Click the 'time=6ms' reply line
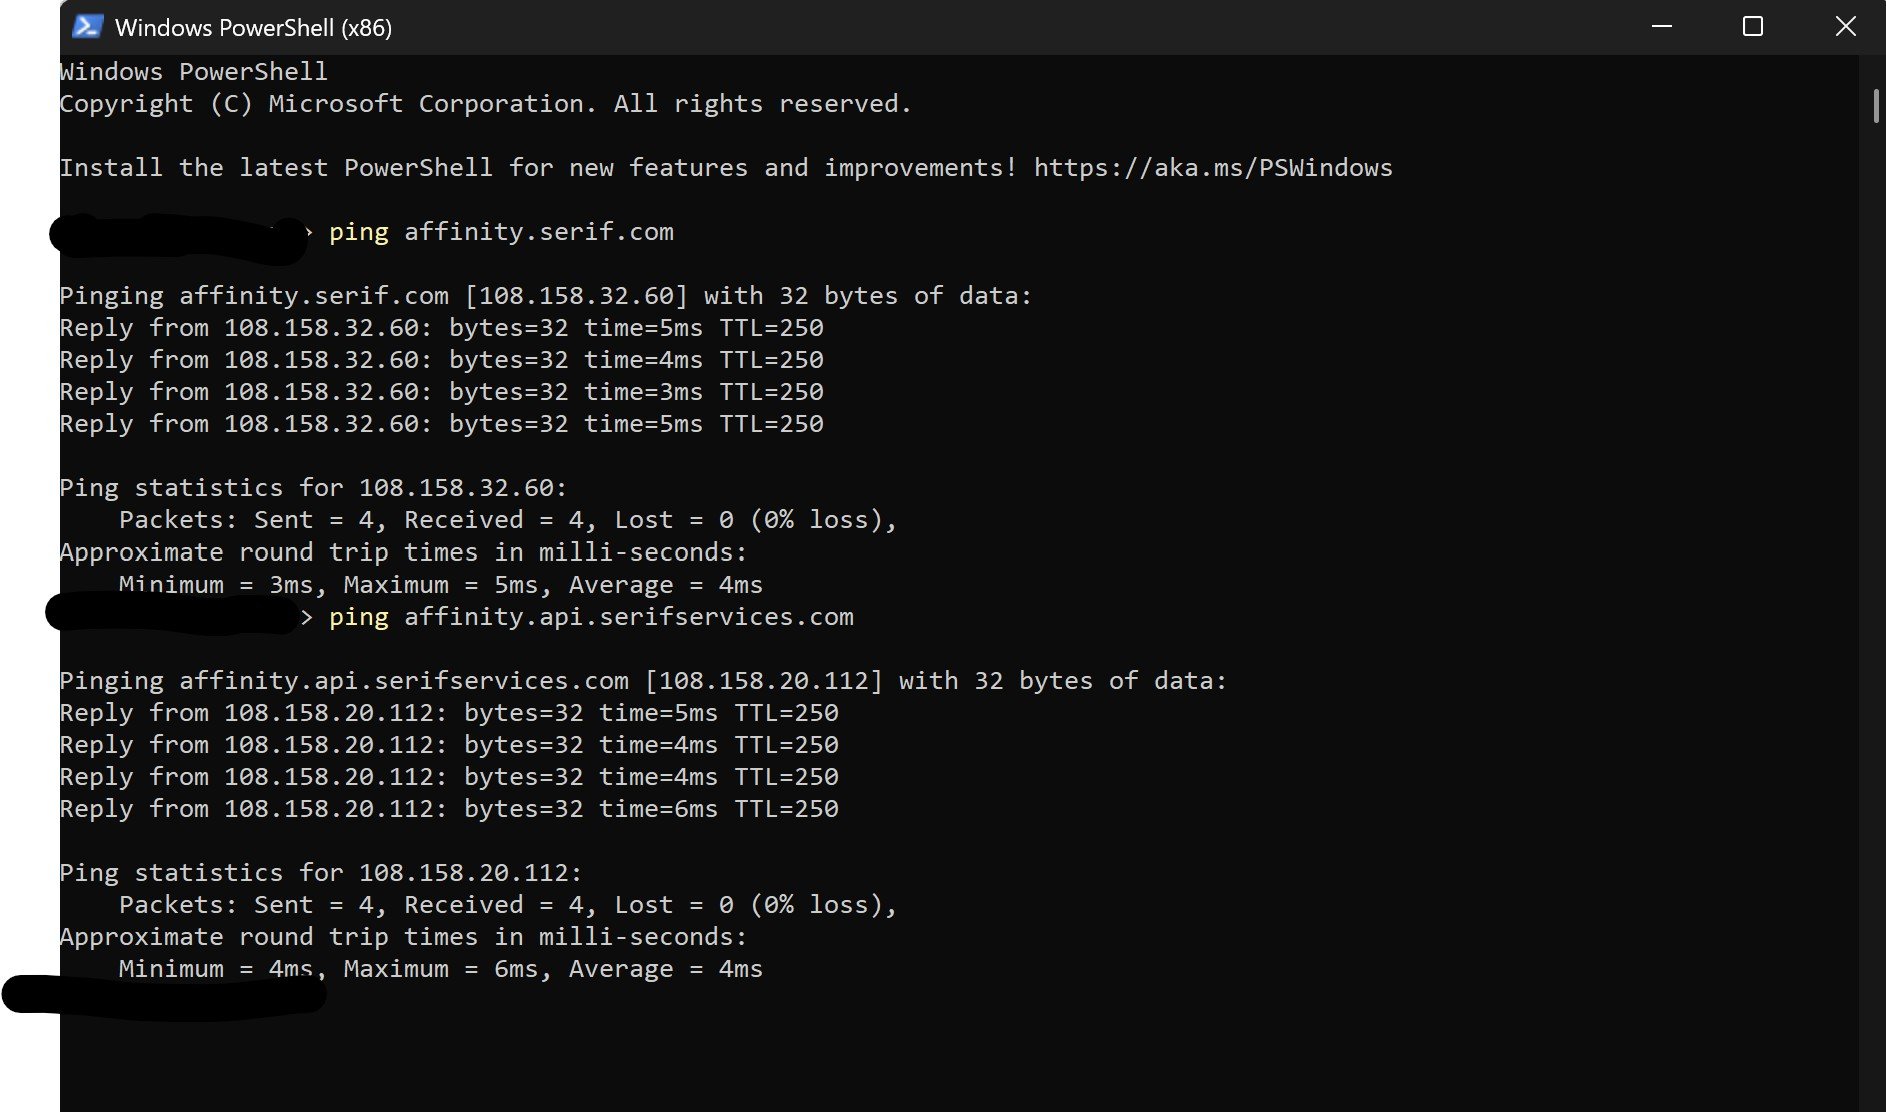The width and height of the screenshot is (1886, 1112). click(449, 809)
